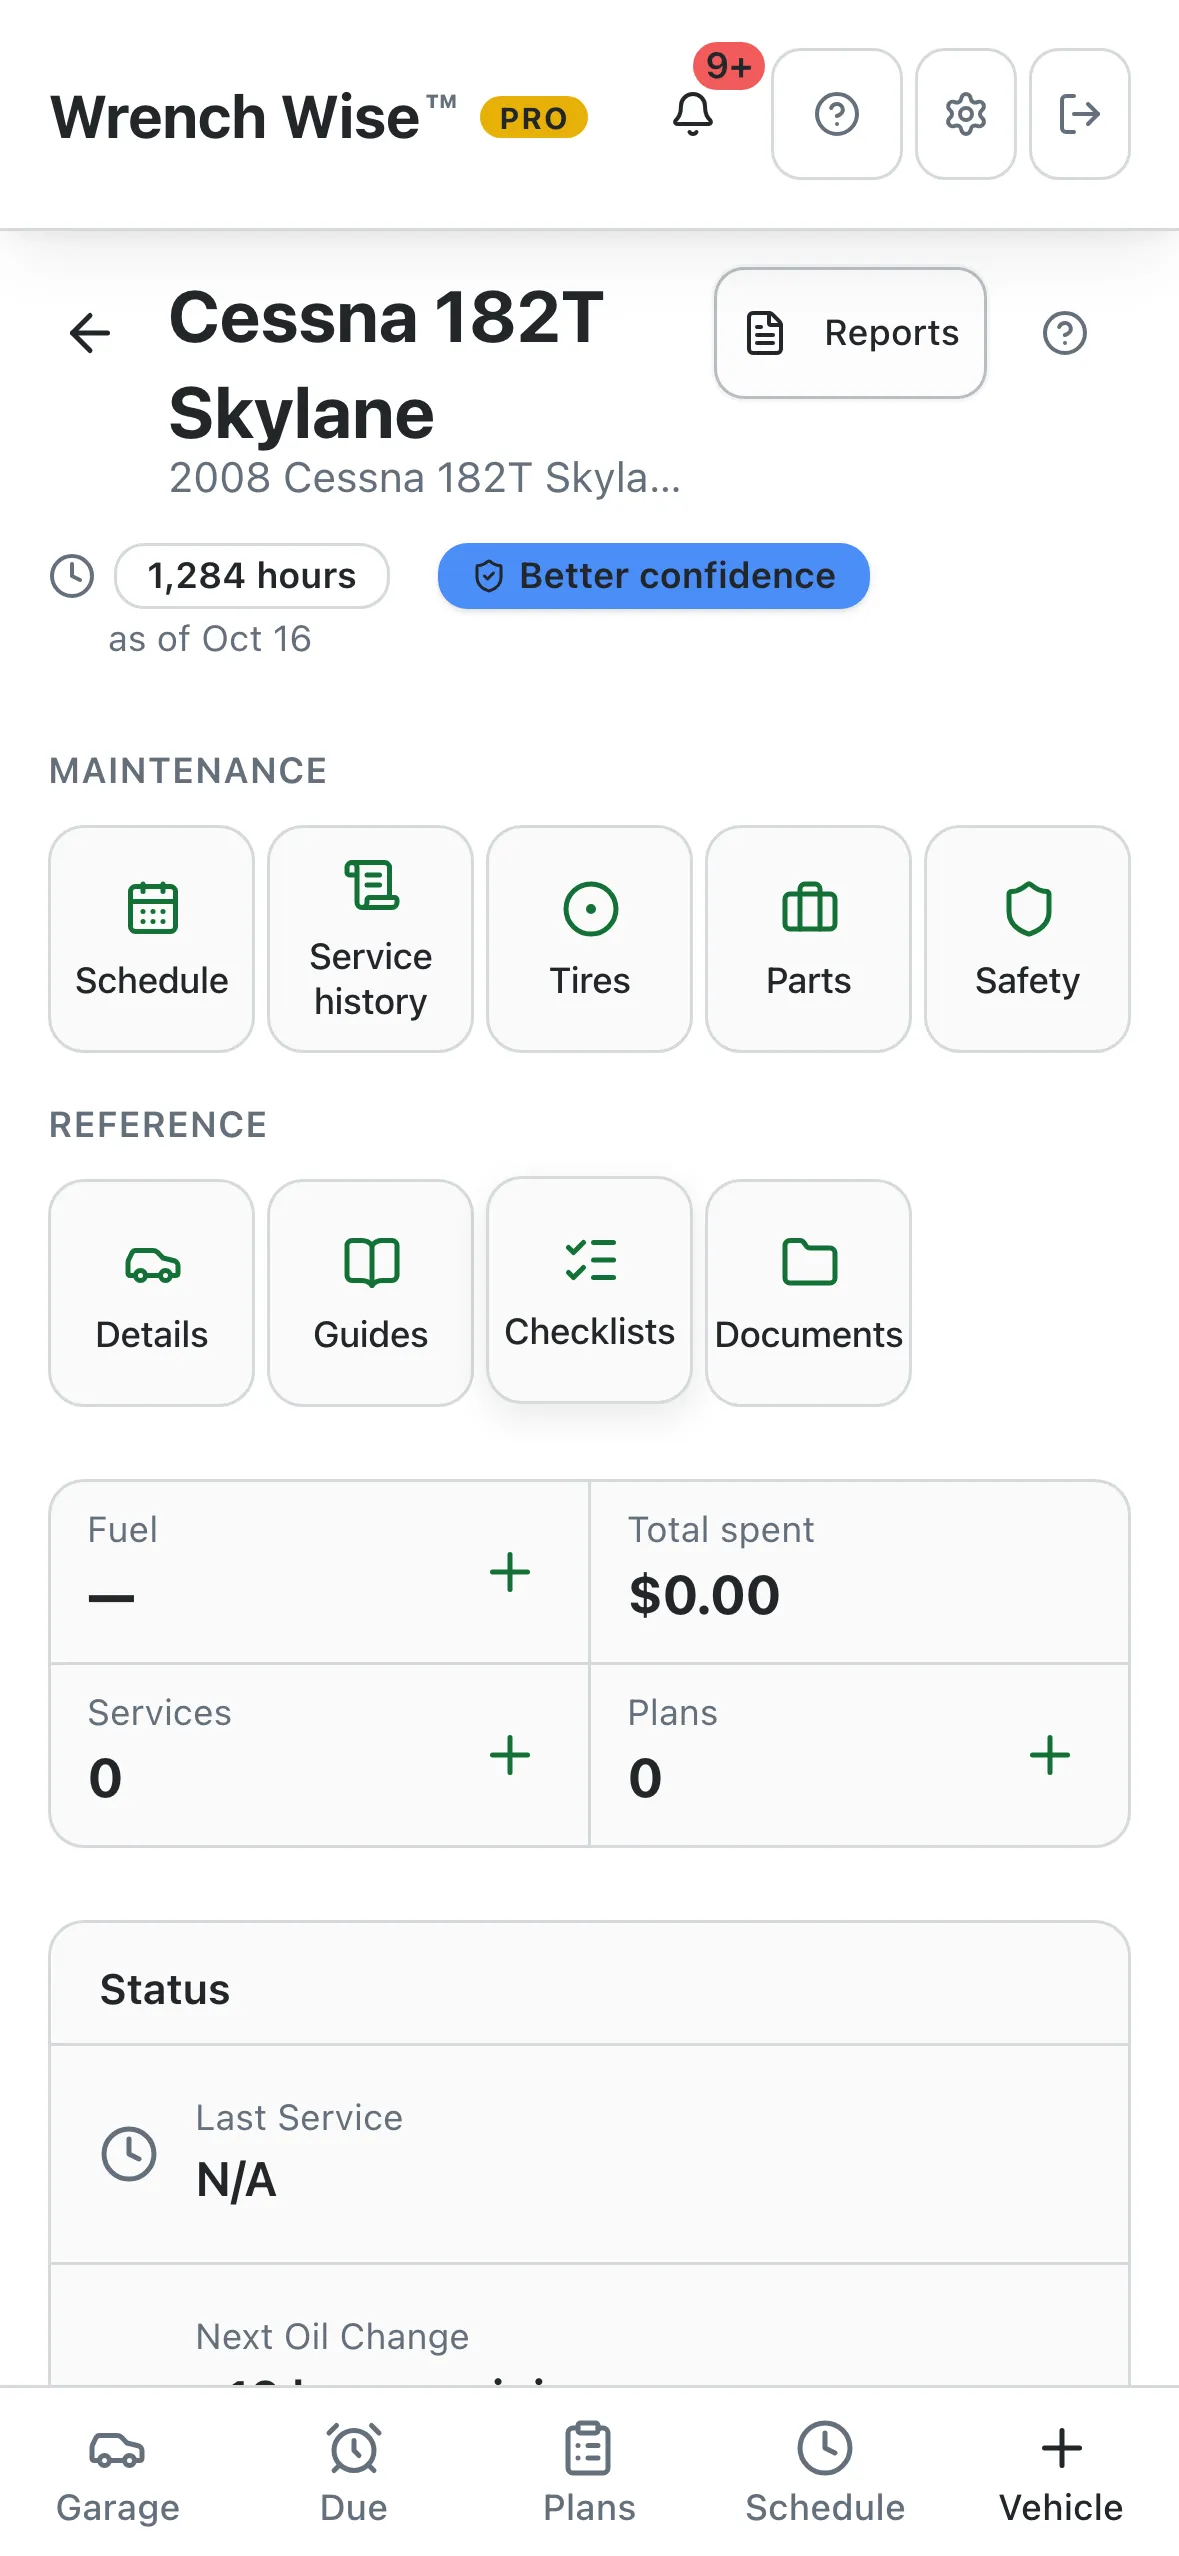Screen dimensions: 1179x2556
Task: Click the PRO badge
Action: (x=534, y=118)
